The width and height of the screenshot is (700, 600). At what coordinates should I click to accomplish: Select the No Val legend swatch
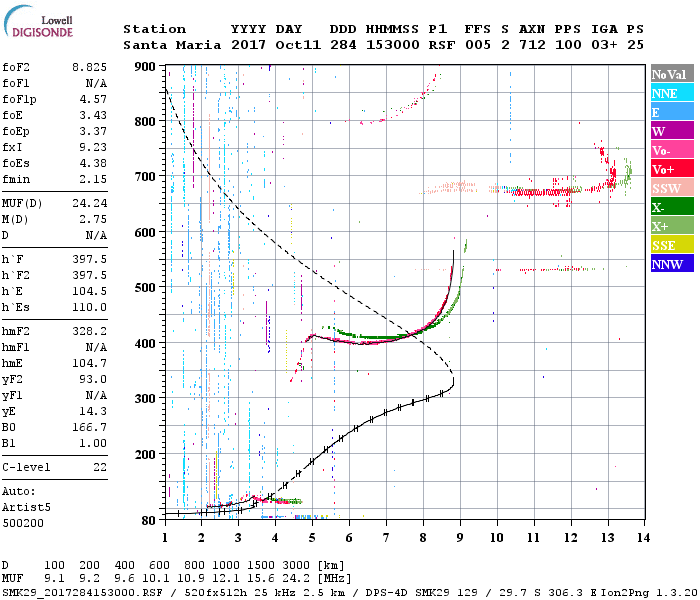(x=672, y=74)
